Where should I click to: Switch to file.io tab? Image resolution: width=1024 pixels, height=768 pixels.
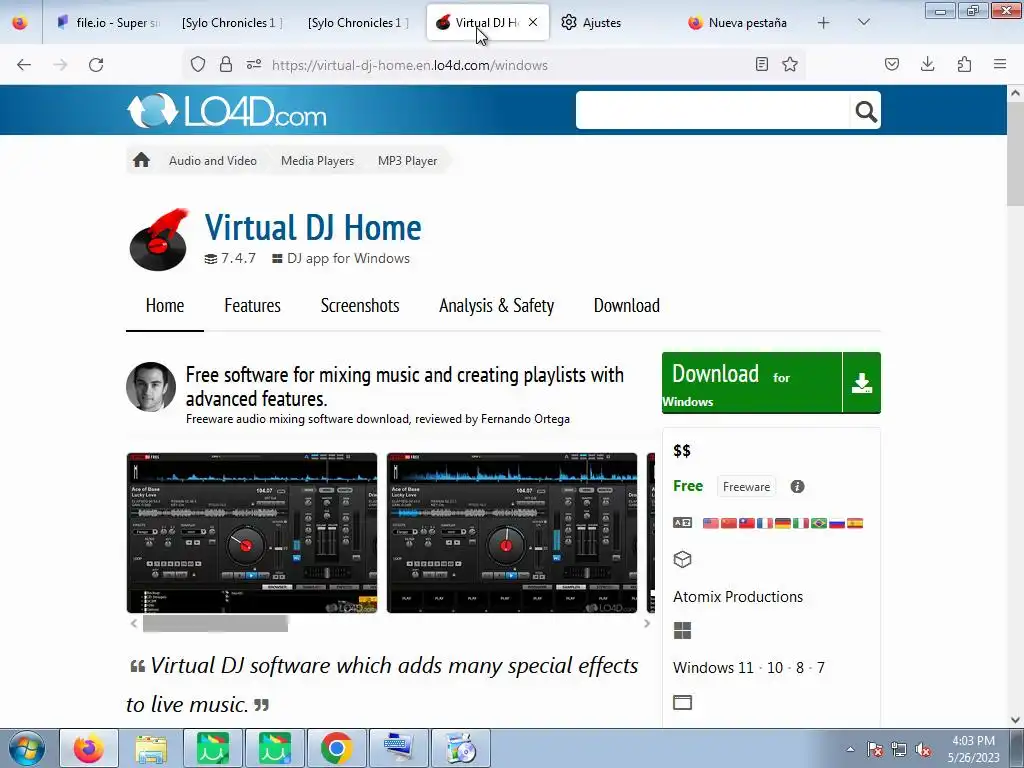[108, 23]
